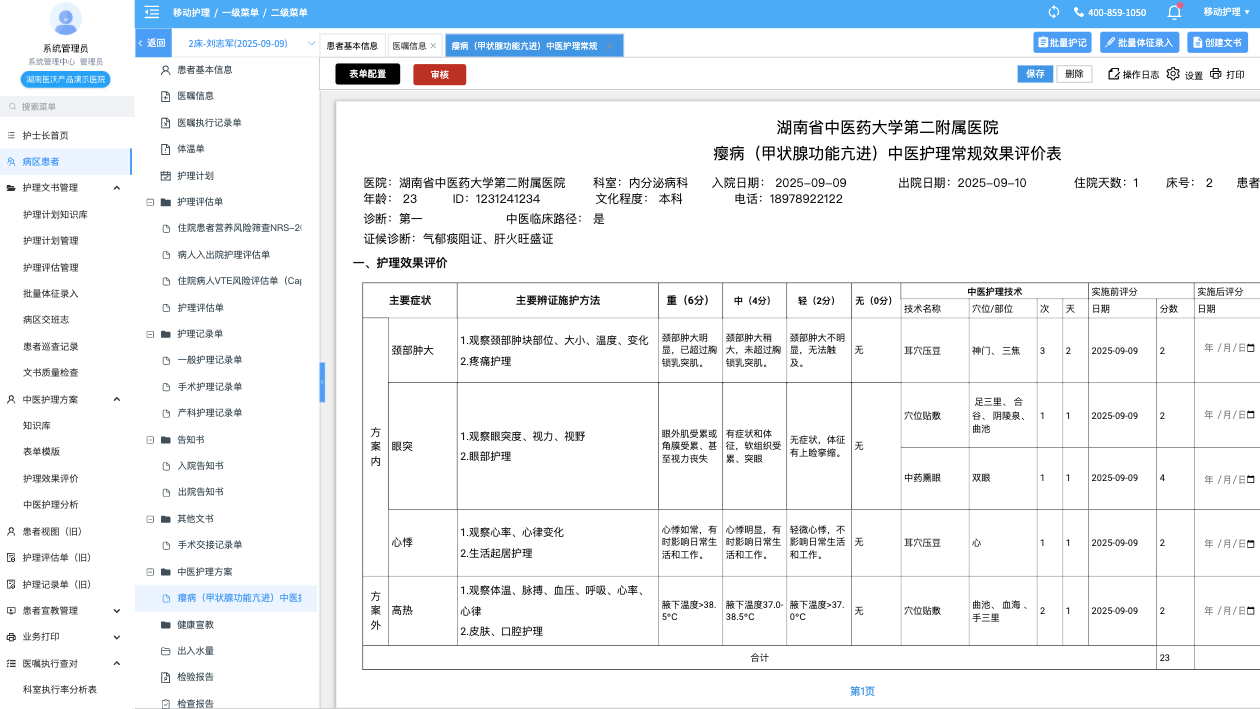Click the blue 保存 button
This screenshot has height=709, width=1260.
coord(1035,74)
